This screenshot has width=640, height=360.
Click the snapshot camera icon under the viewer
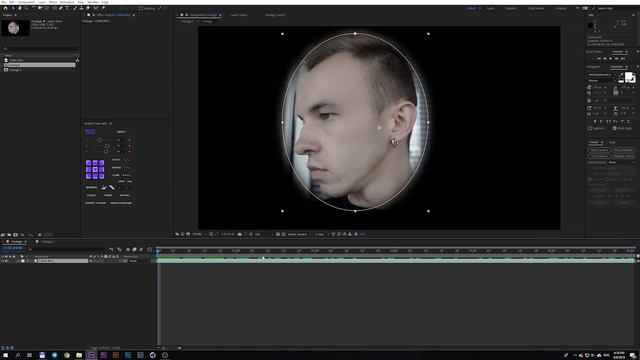(240, 234)
